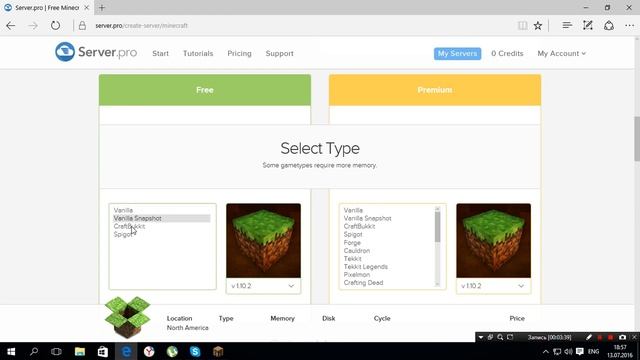Click the recorder camera snapshot icon

622,337
